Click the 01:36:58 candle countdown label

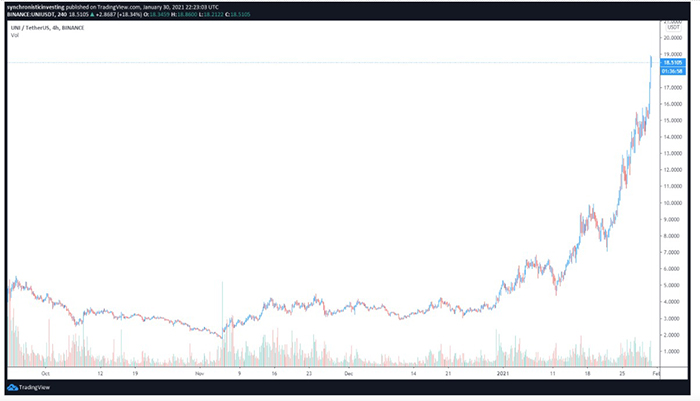pos(673,71)
